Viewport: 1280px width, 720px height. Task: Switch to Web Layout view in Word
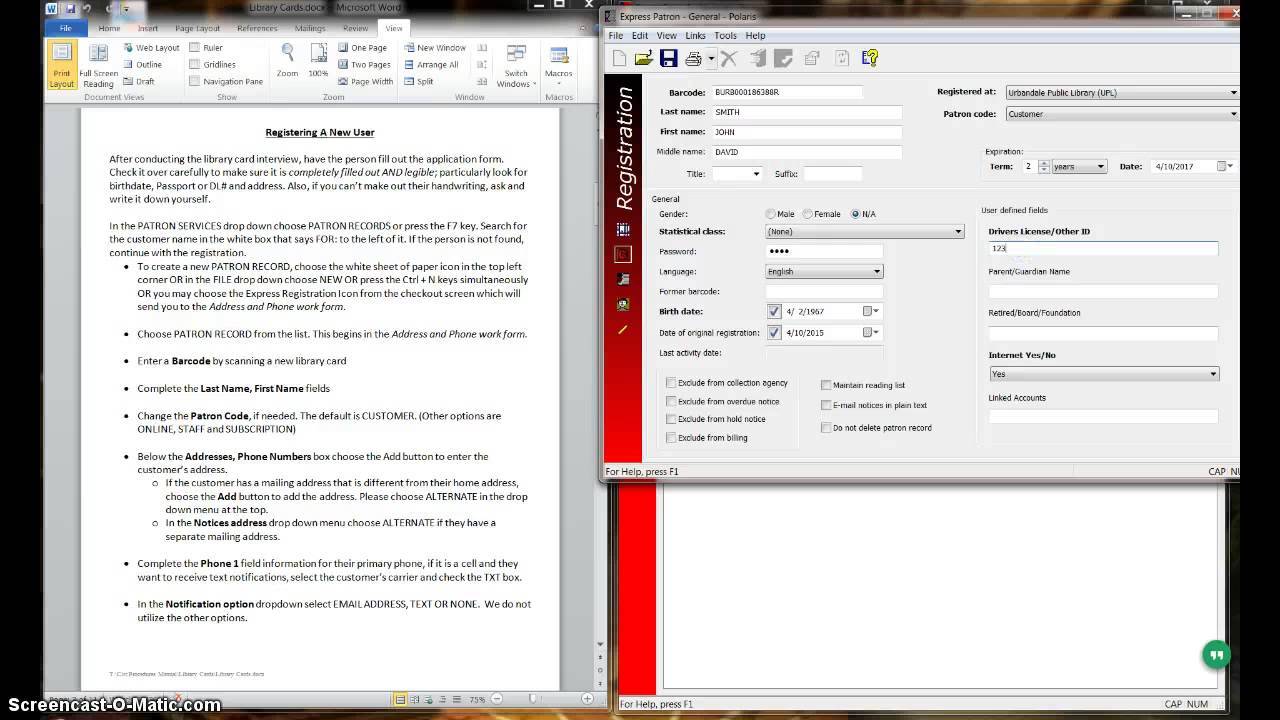coord(151,48)
